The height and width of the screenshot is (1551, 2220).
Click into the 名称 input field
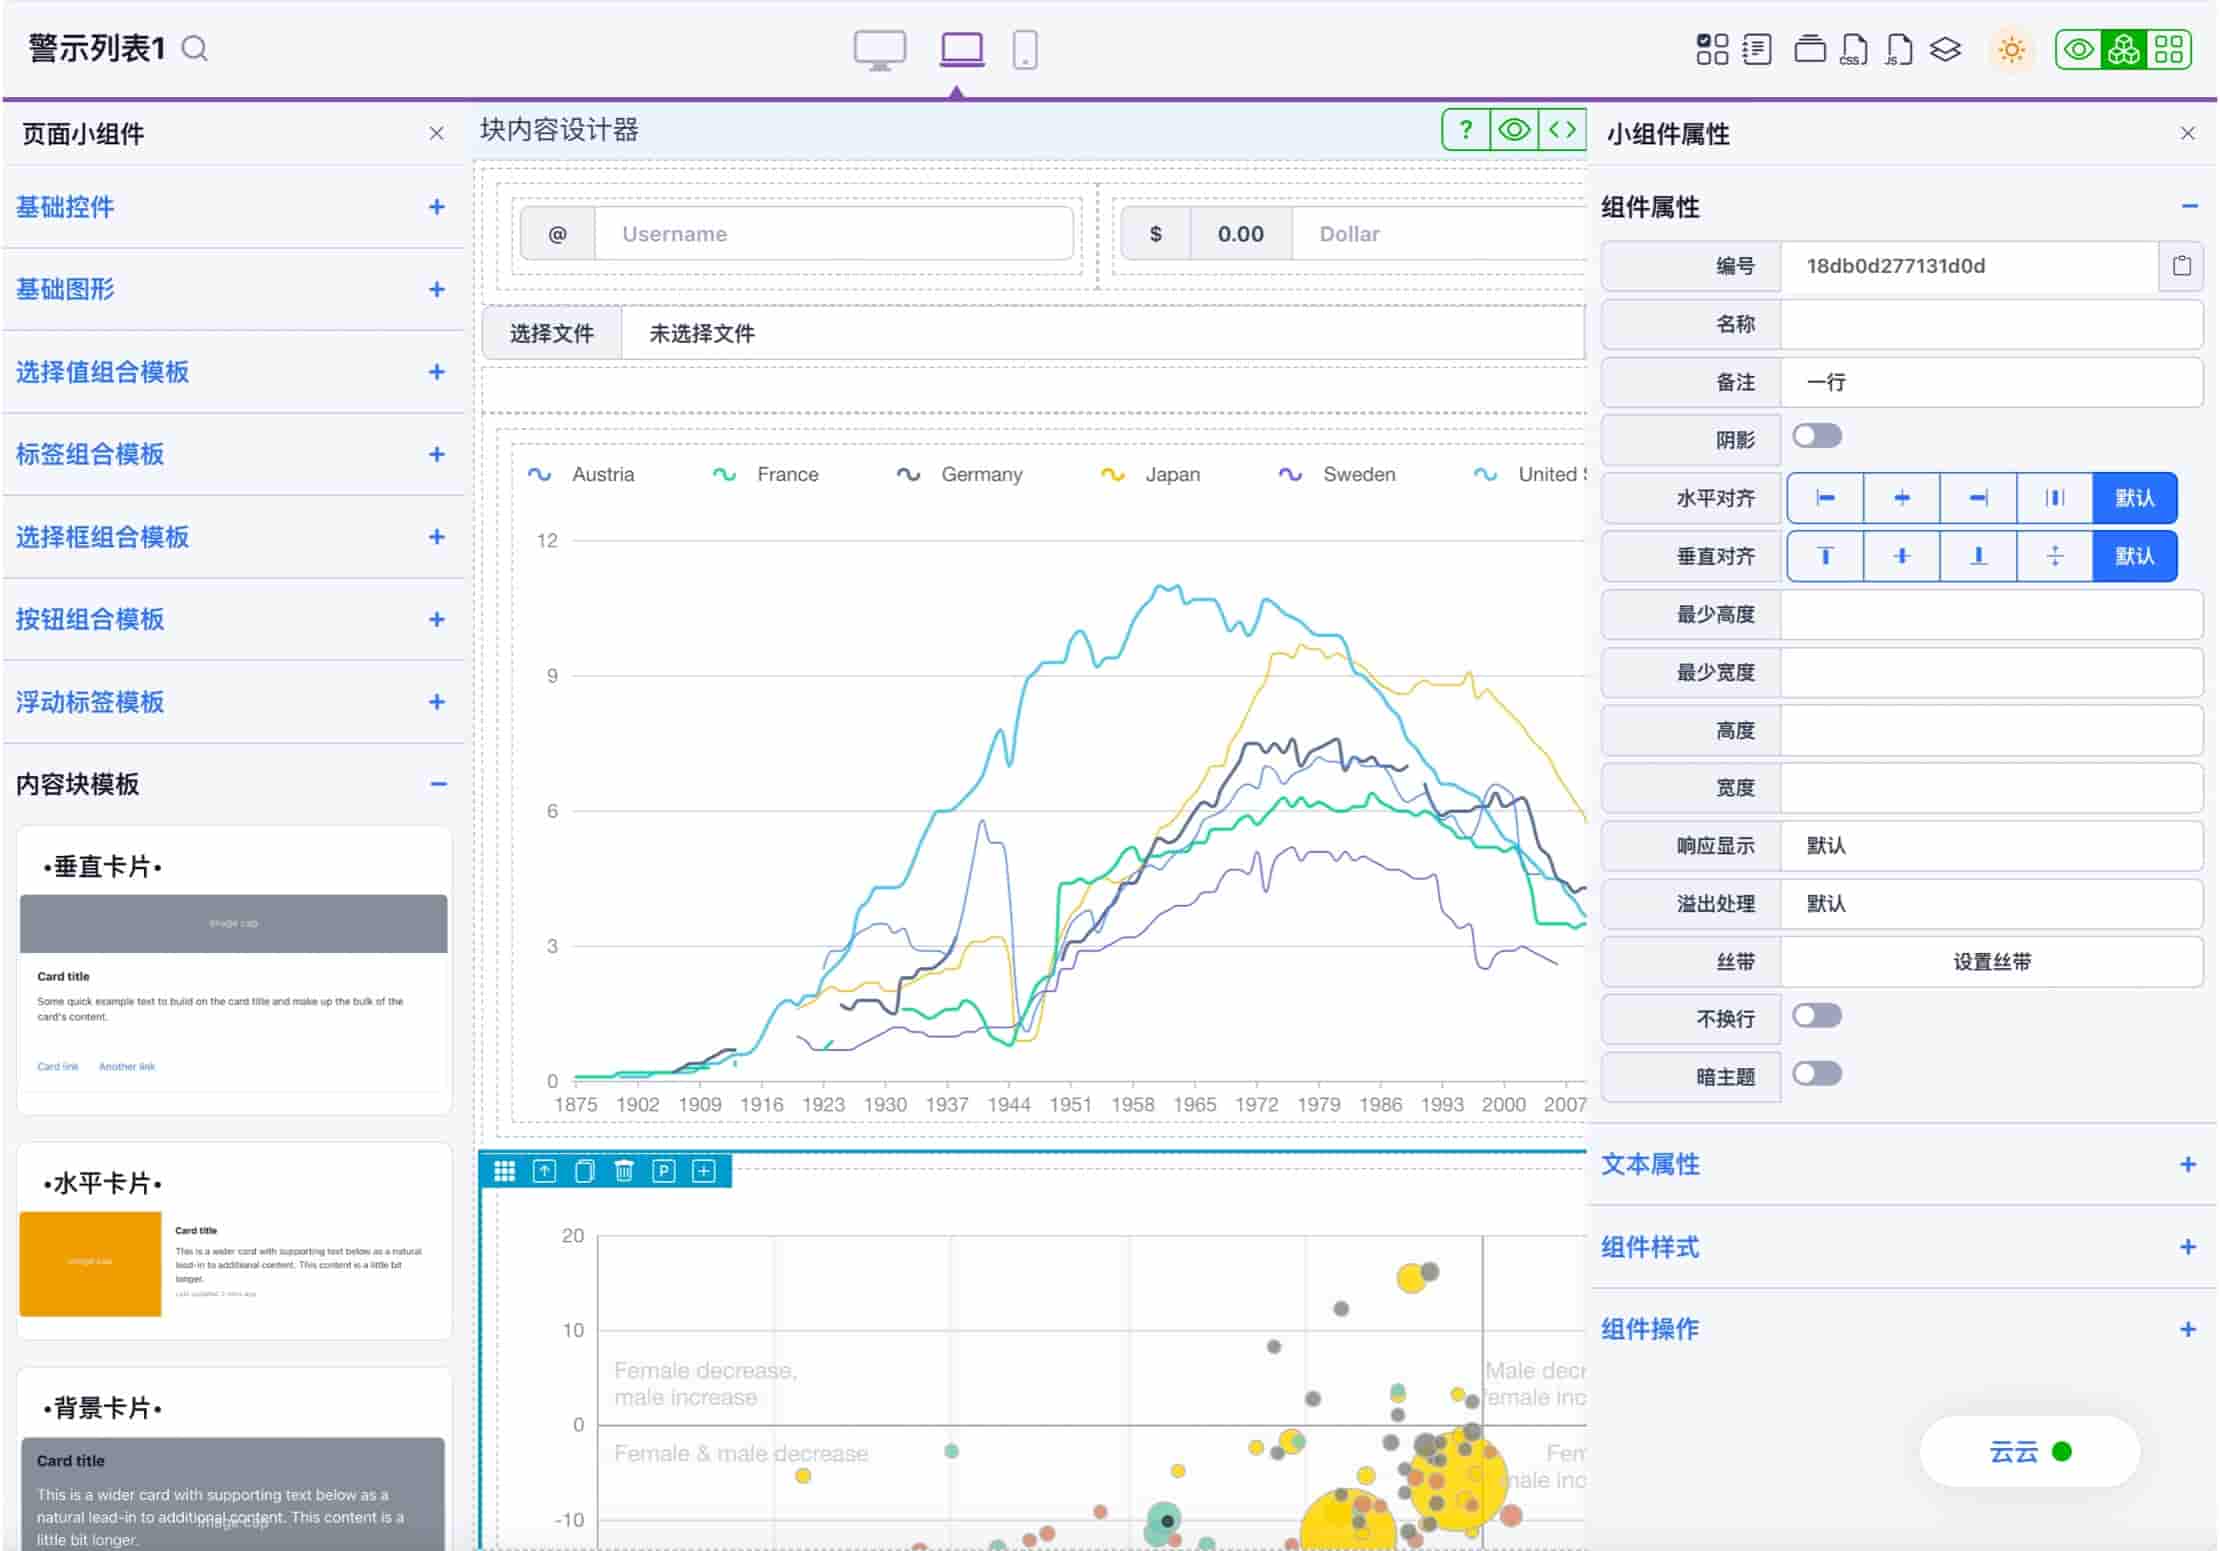[1991, 324]
